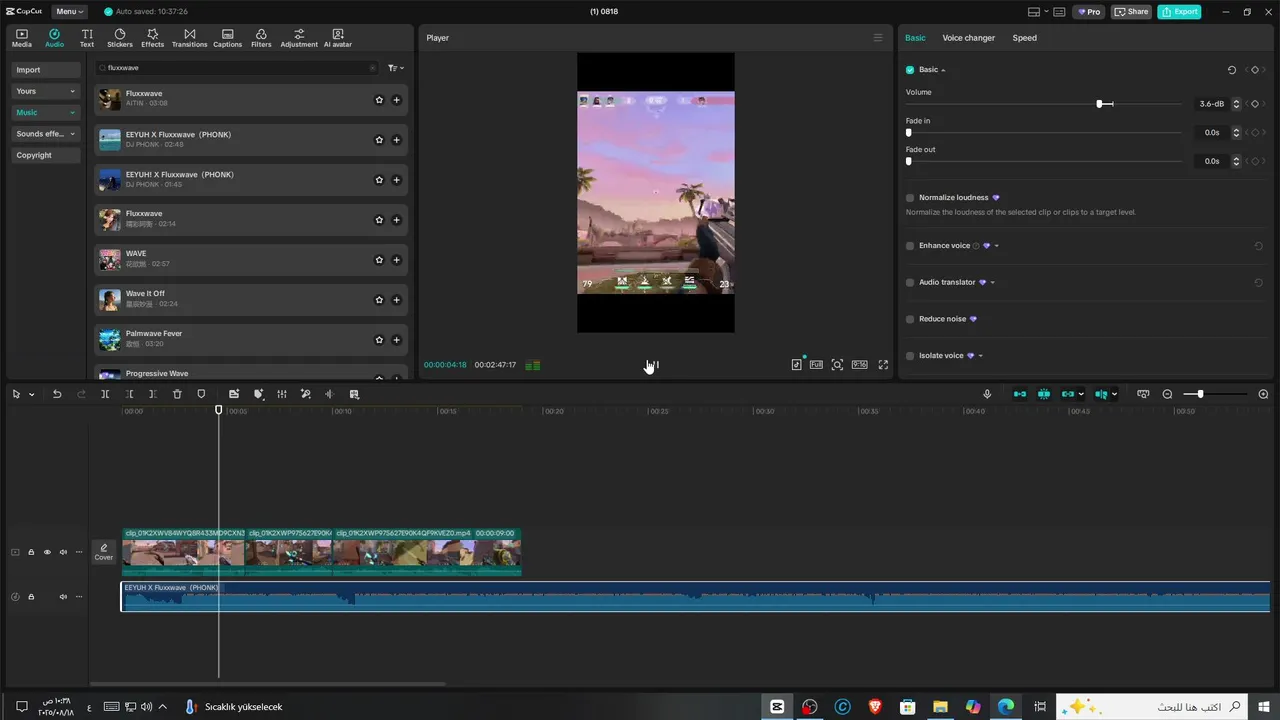Undo the last action
Viewport: 1280px width, 720px height.
tap(57, 394)
